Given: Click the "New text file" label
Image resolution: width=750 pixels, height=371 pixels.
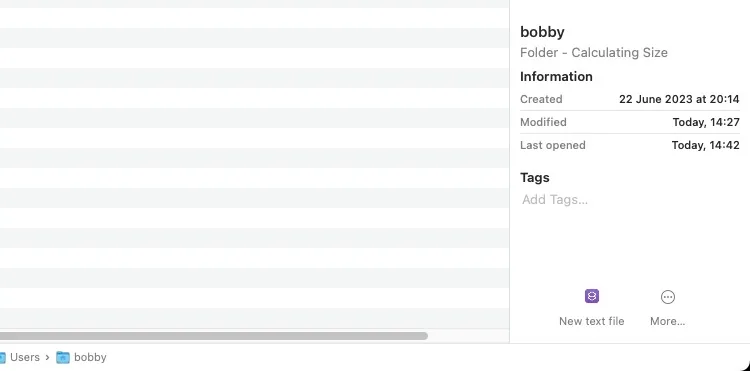Looking at the screenshot, I should [592, 321].
